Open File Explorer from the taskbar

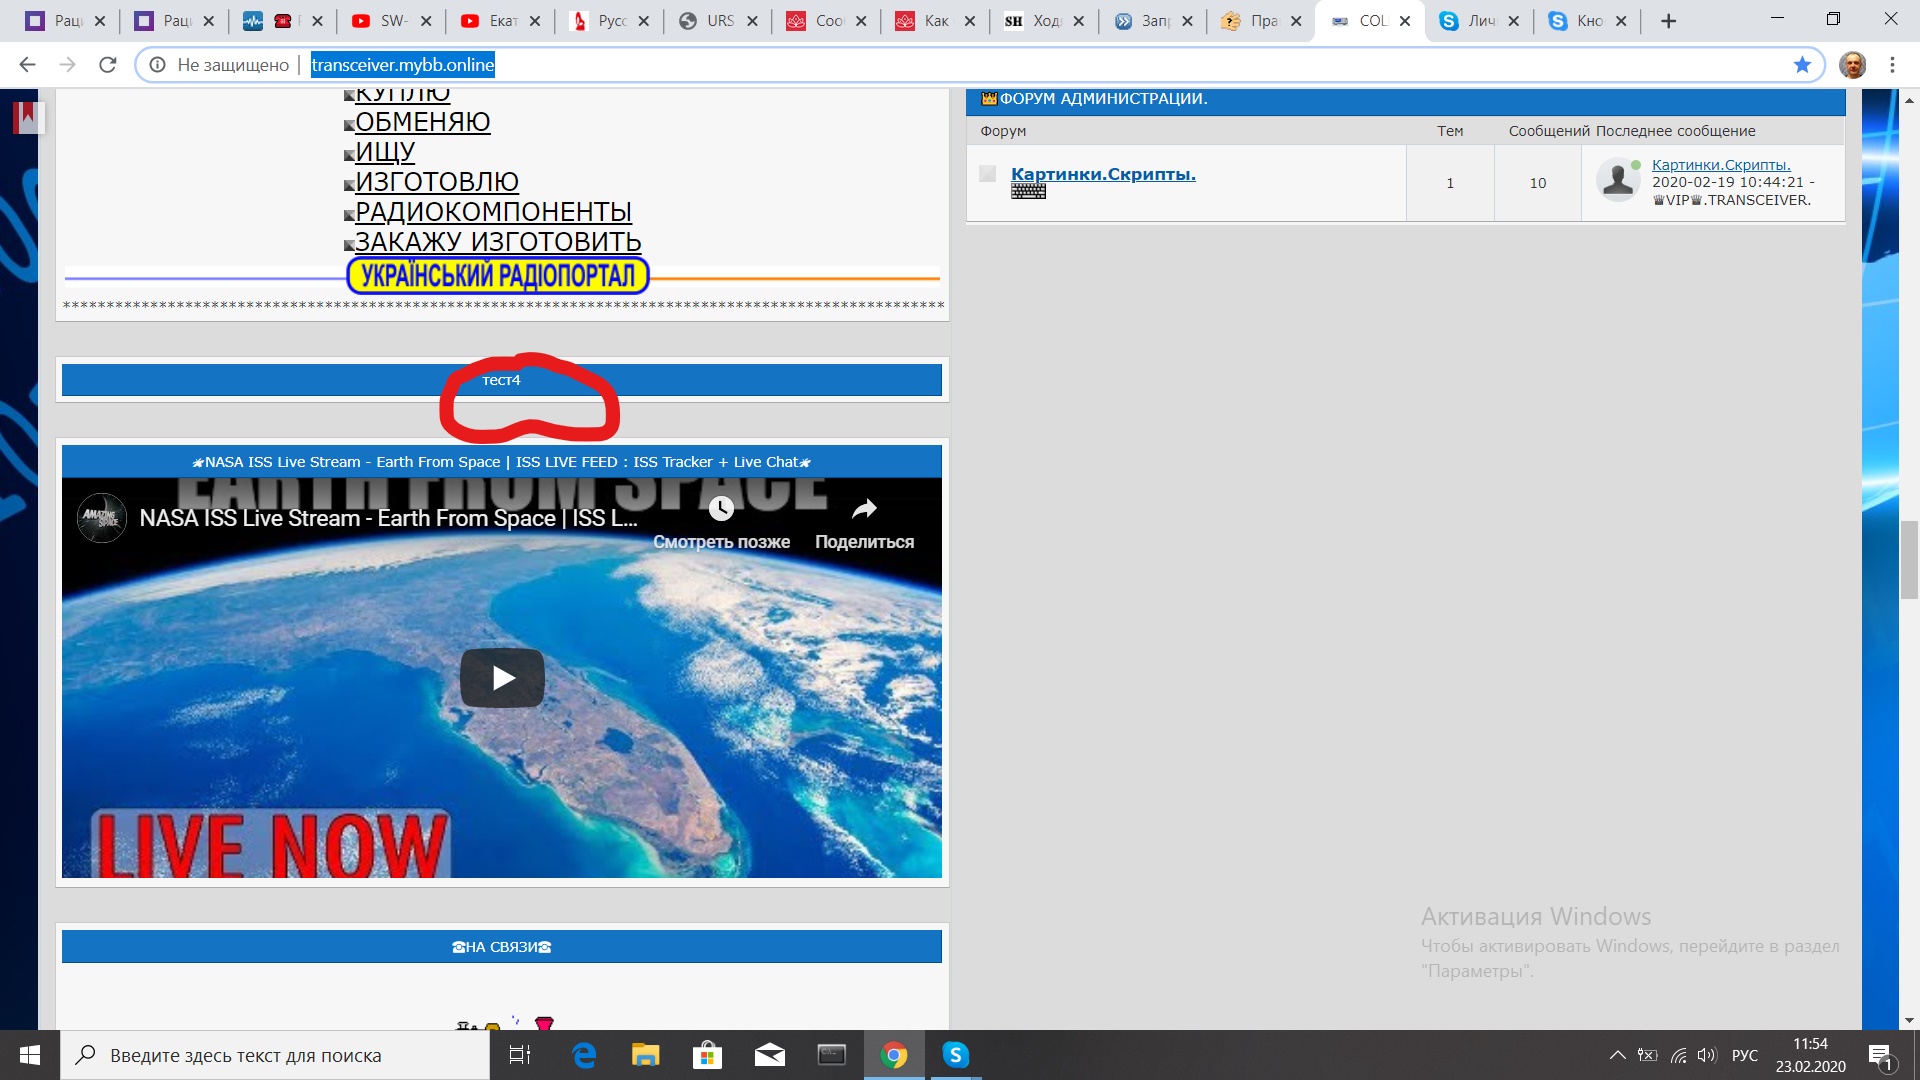[645, 1055]
